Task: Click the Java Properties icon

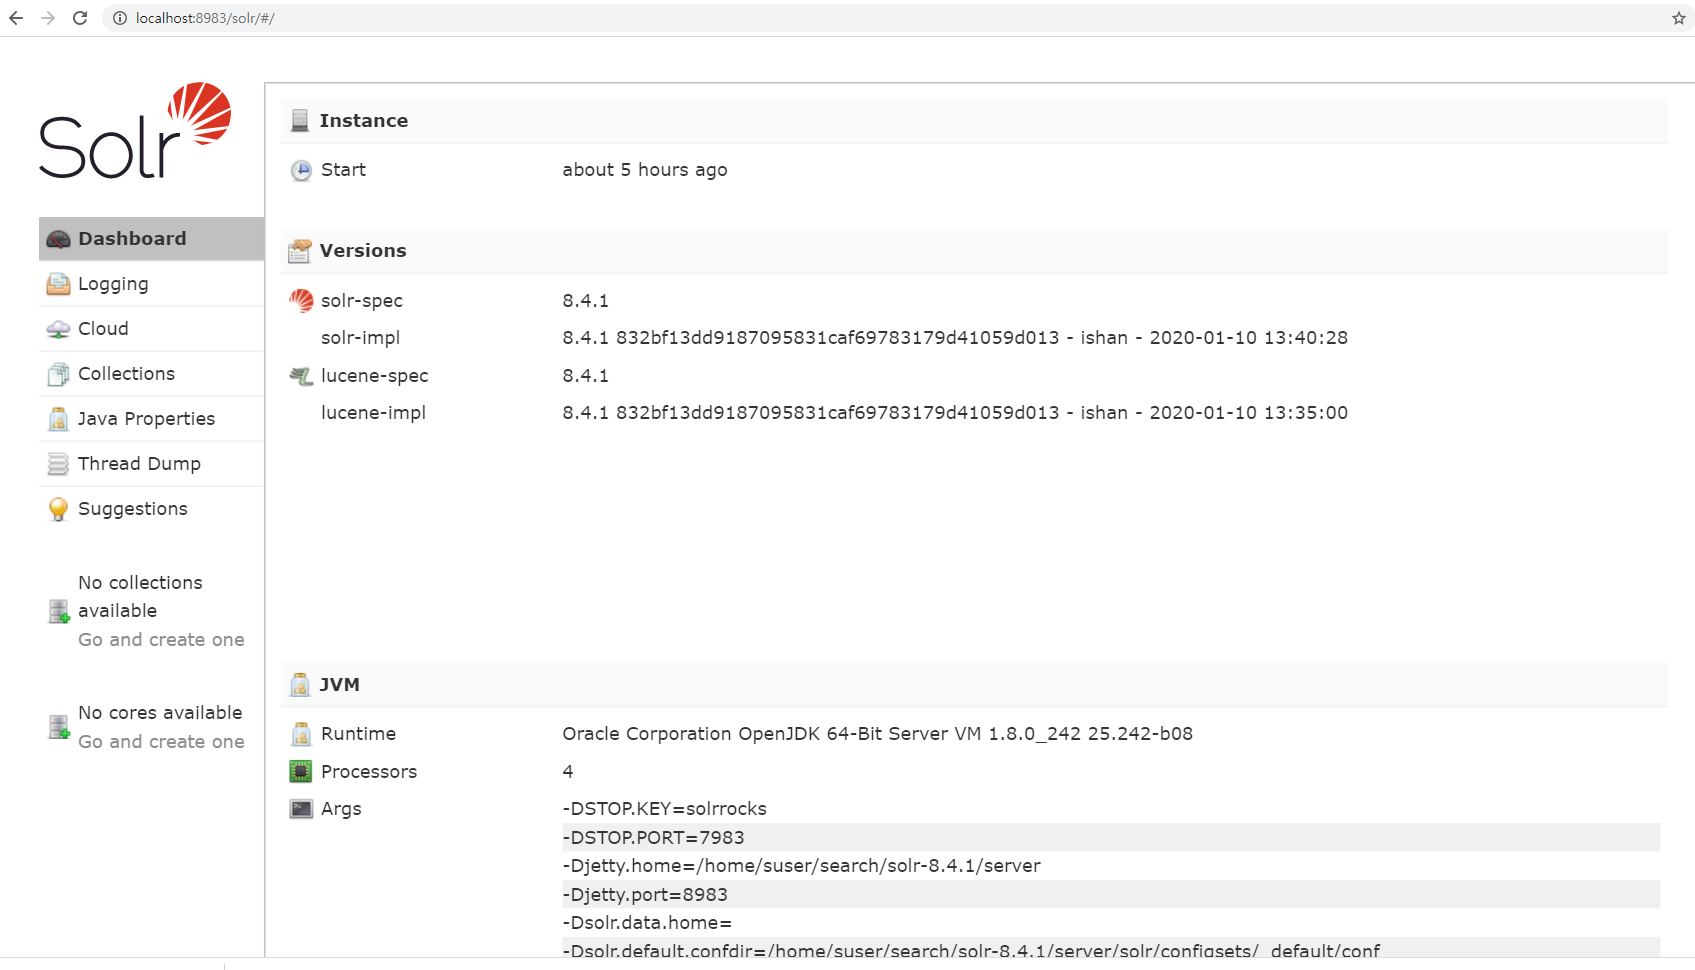Action: tap(58, 419)
